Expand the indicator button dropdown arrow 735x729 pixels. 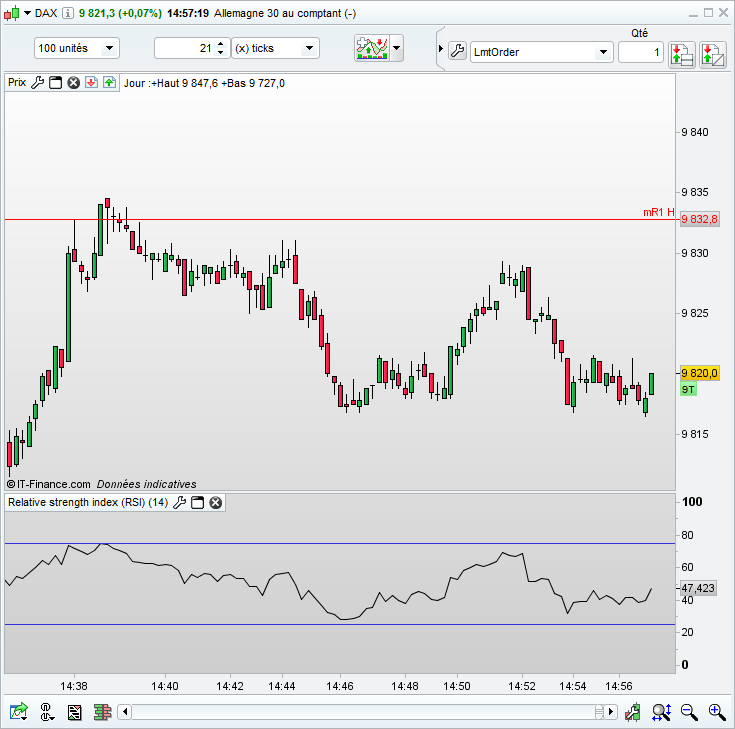(397, 48)
